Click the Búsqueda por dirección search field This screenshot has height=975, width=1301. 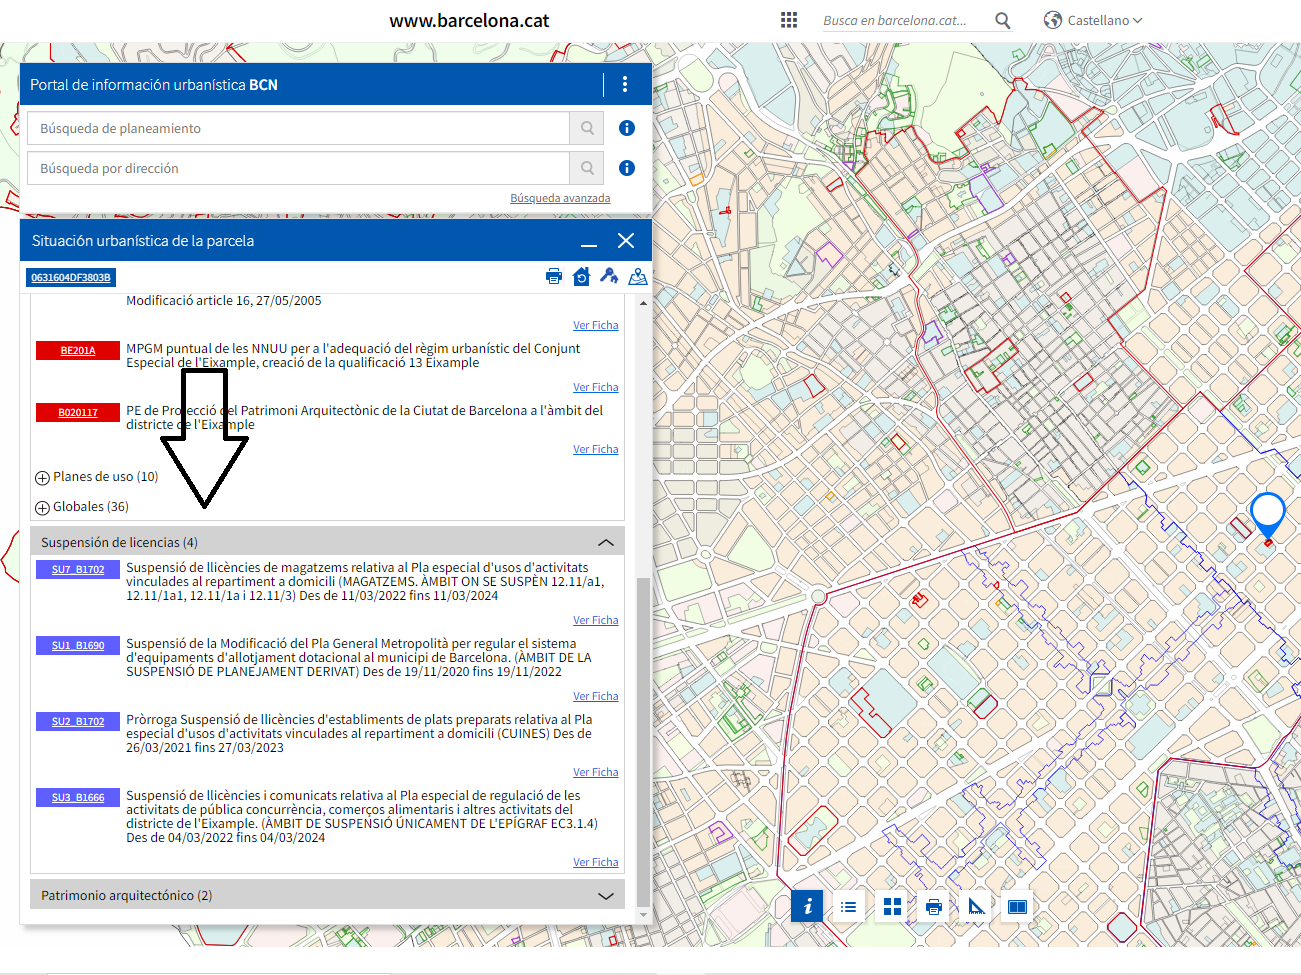[x=298, y=168]
